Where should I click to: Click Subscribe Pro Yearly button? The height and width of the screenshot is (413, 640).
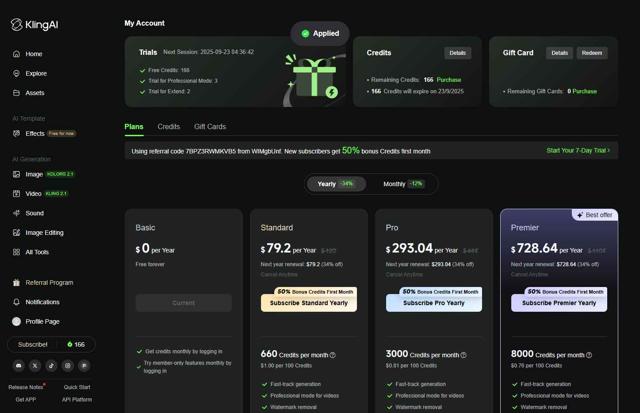[434, 303]
